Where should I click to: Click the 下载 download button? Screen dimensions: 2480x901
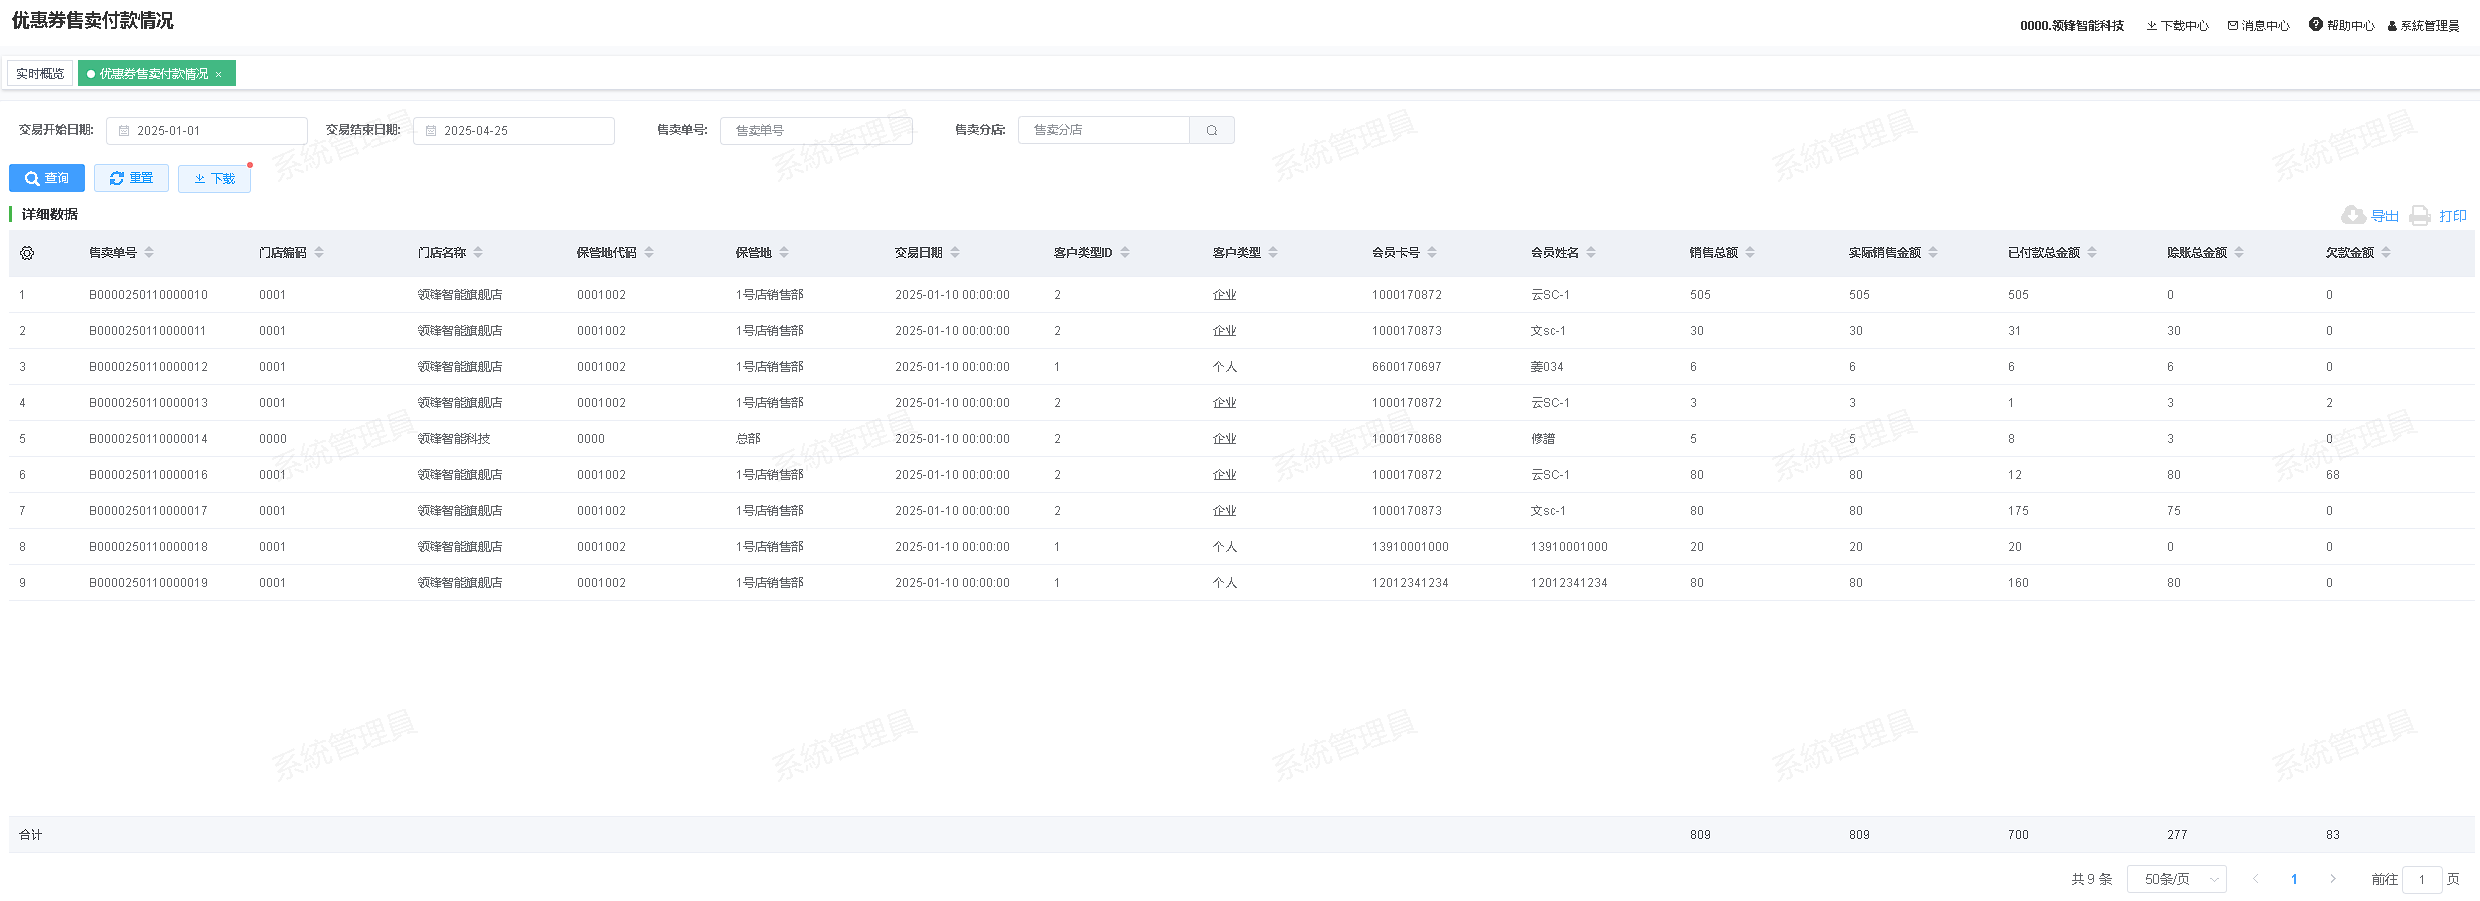tap(214, 179)
